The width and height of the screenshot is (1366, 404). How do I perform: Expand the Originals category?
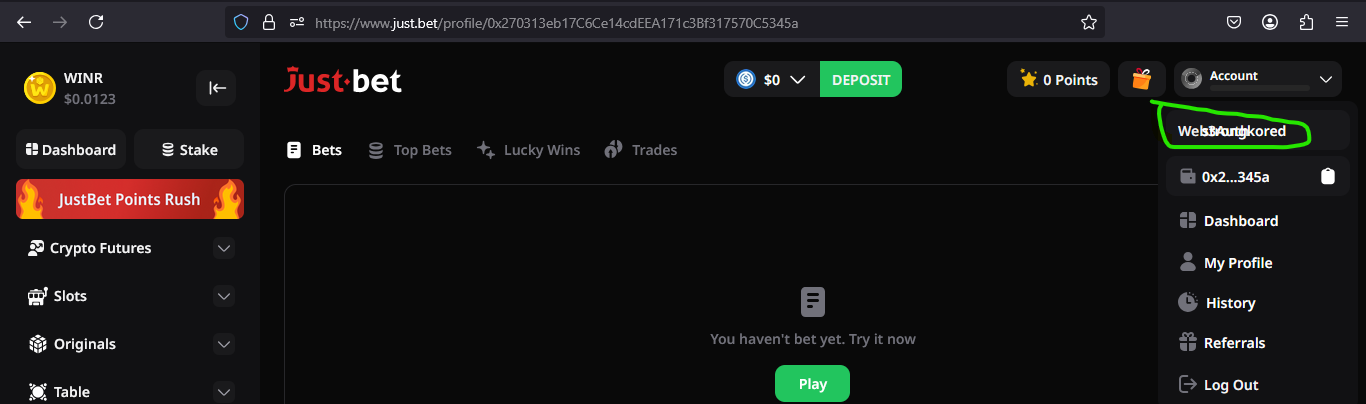[x=224, y=344]
